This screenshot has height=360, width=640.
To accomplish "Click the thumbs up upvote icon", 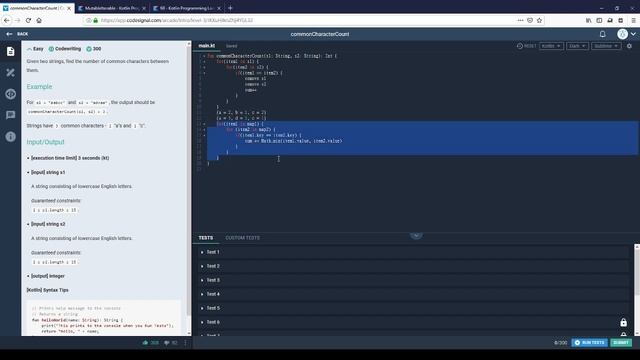I will (145, 343).
